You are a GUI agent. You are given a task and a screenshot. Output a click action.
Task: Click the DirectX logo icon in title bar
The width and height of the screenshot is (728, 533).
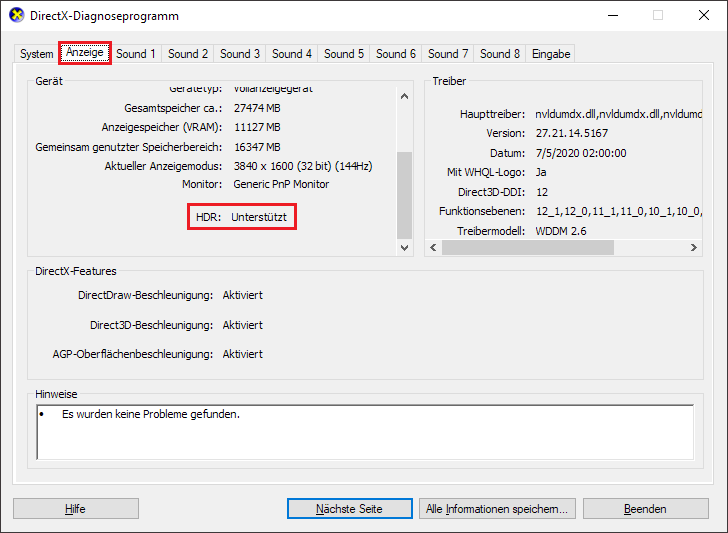click(17, 15)
